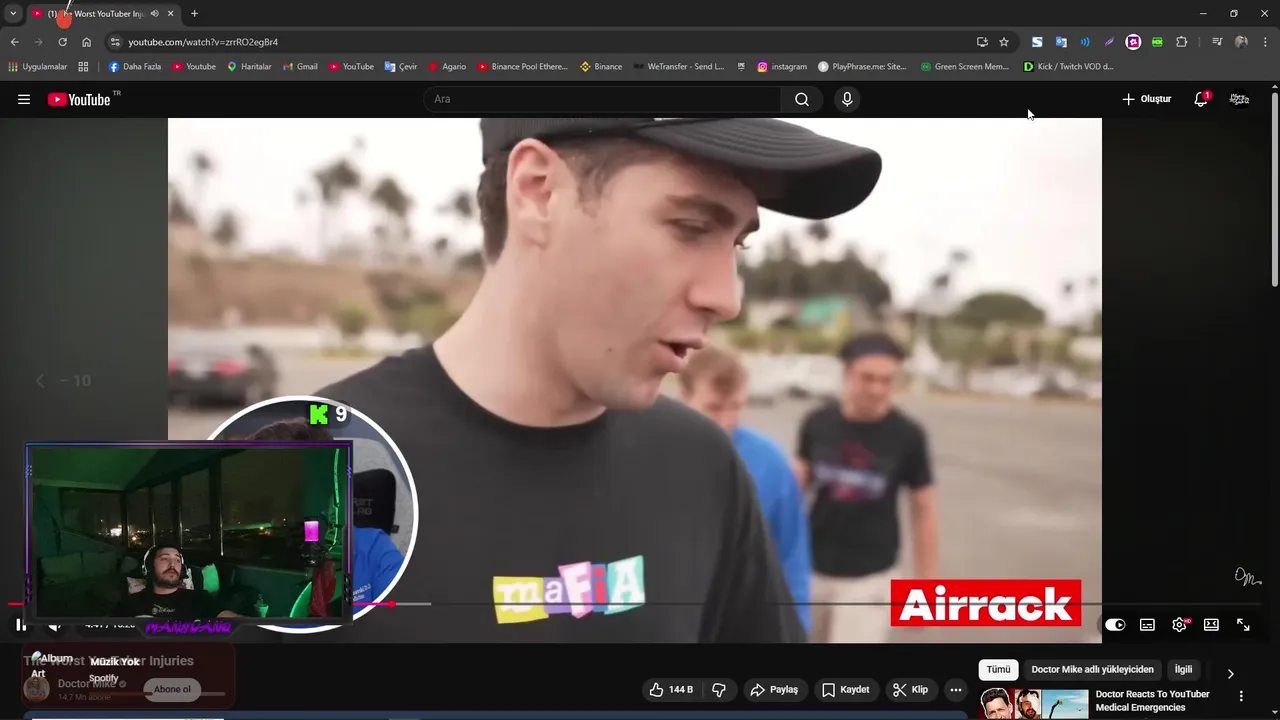1280x720 pixels.
Task: Open Chrome profile avatar
Action: (x=1241, y=42)
